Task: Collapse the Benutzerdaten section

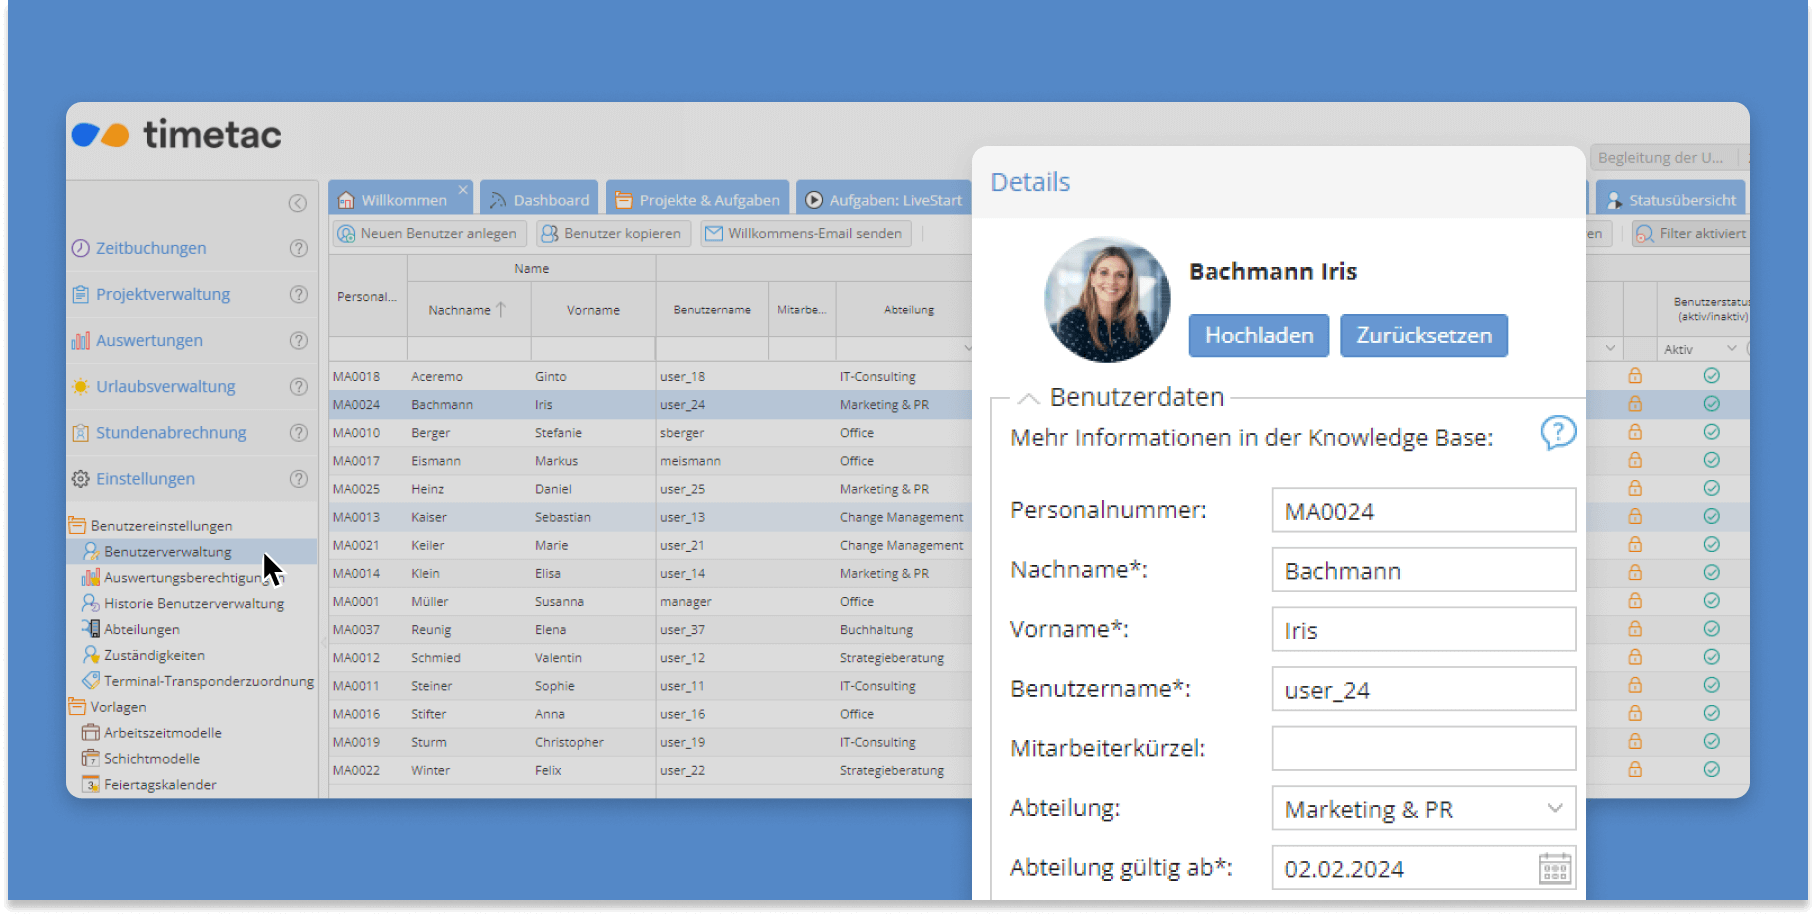Action: click(x=1028, y=397)
